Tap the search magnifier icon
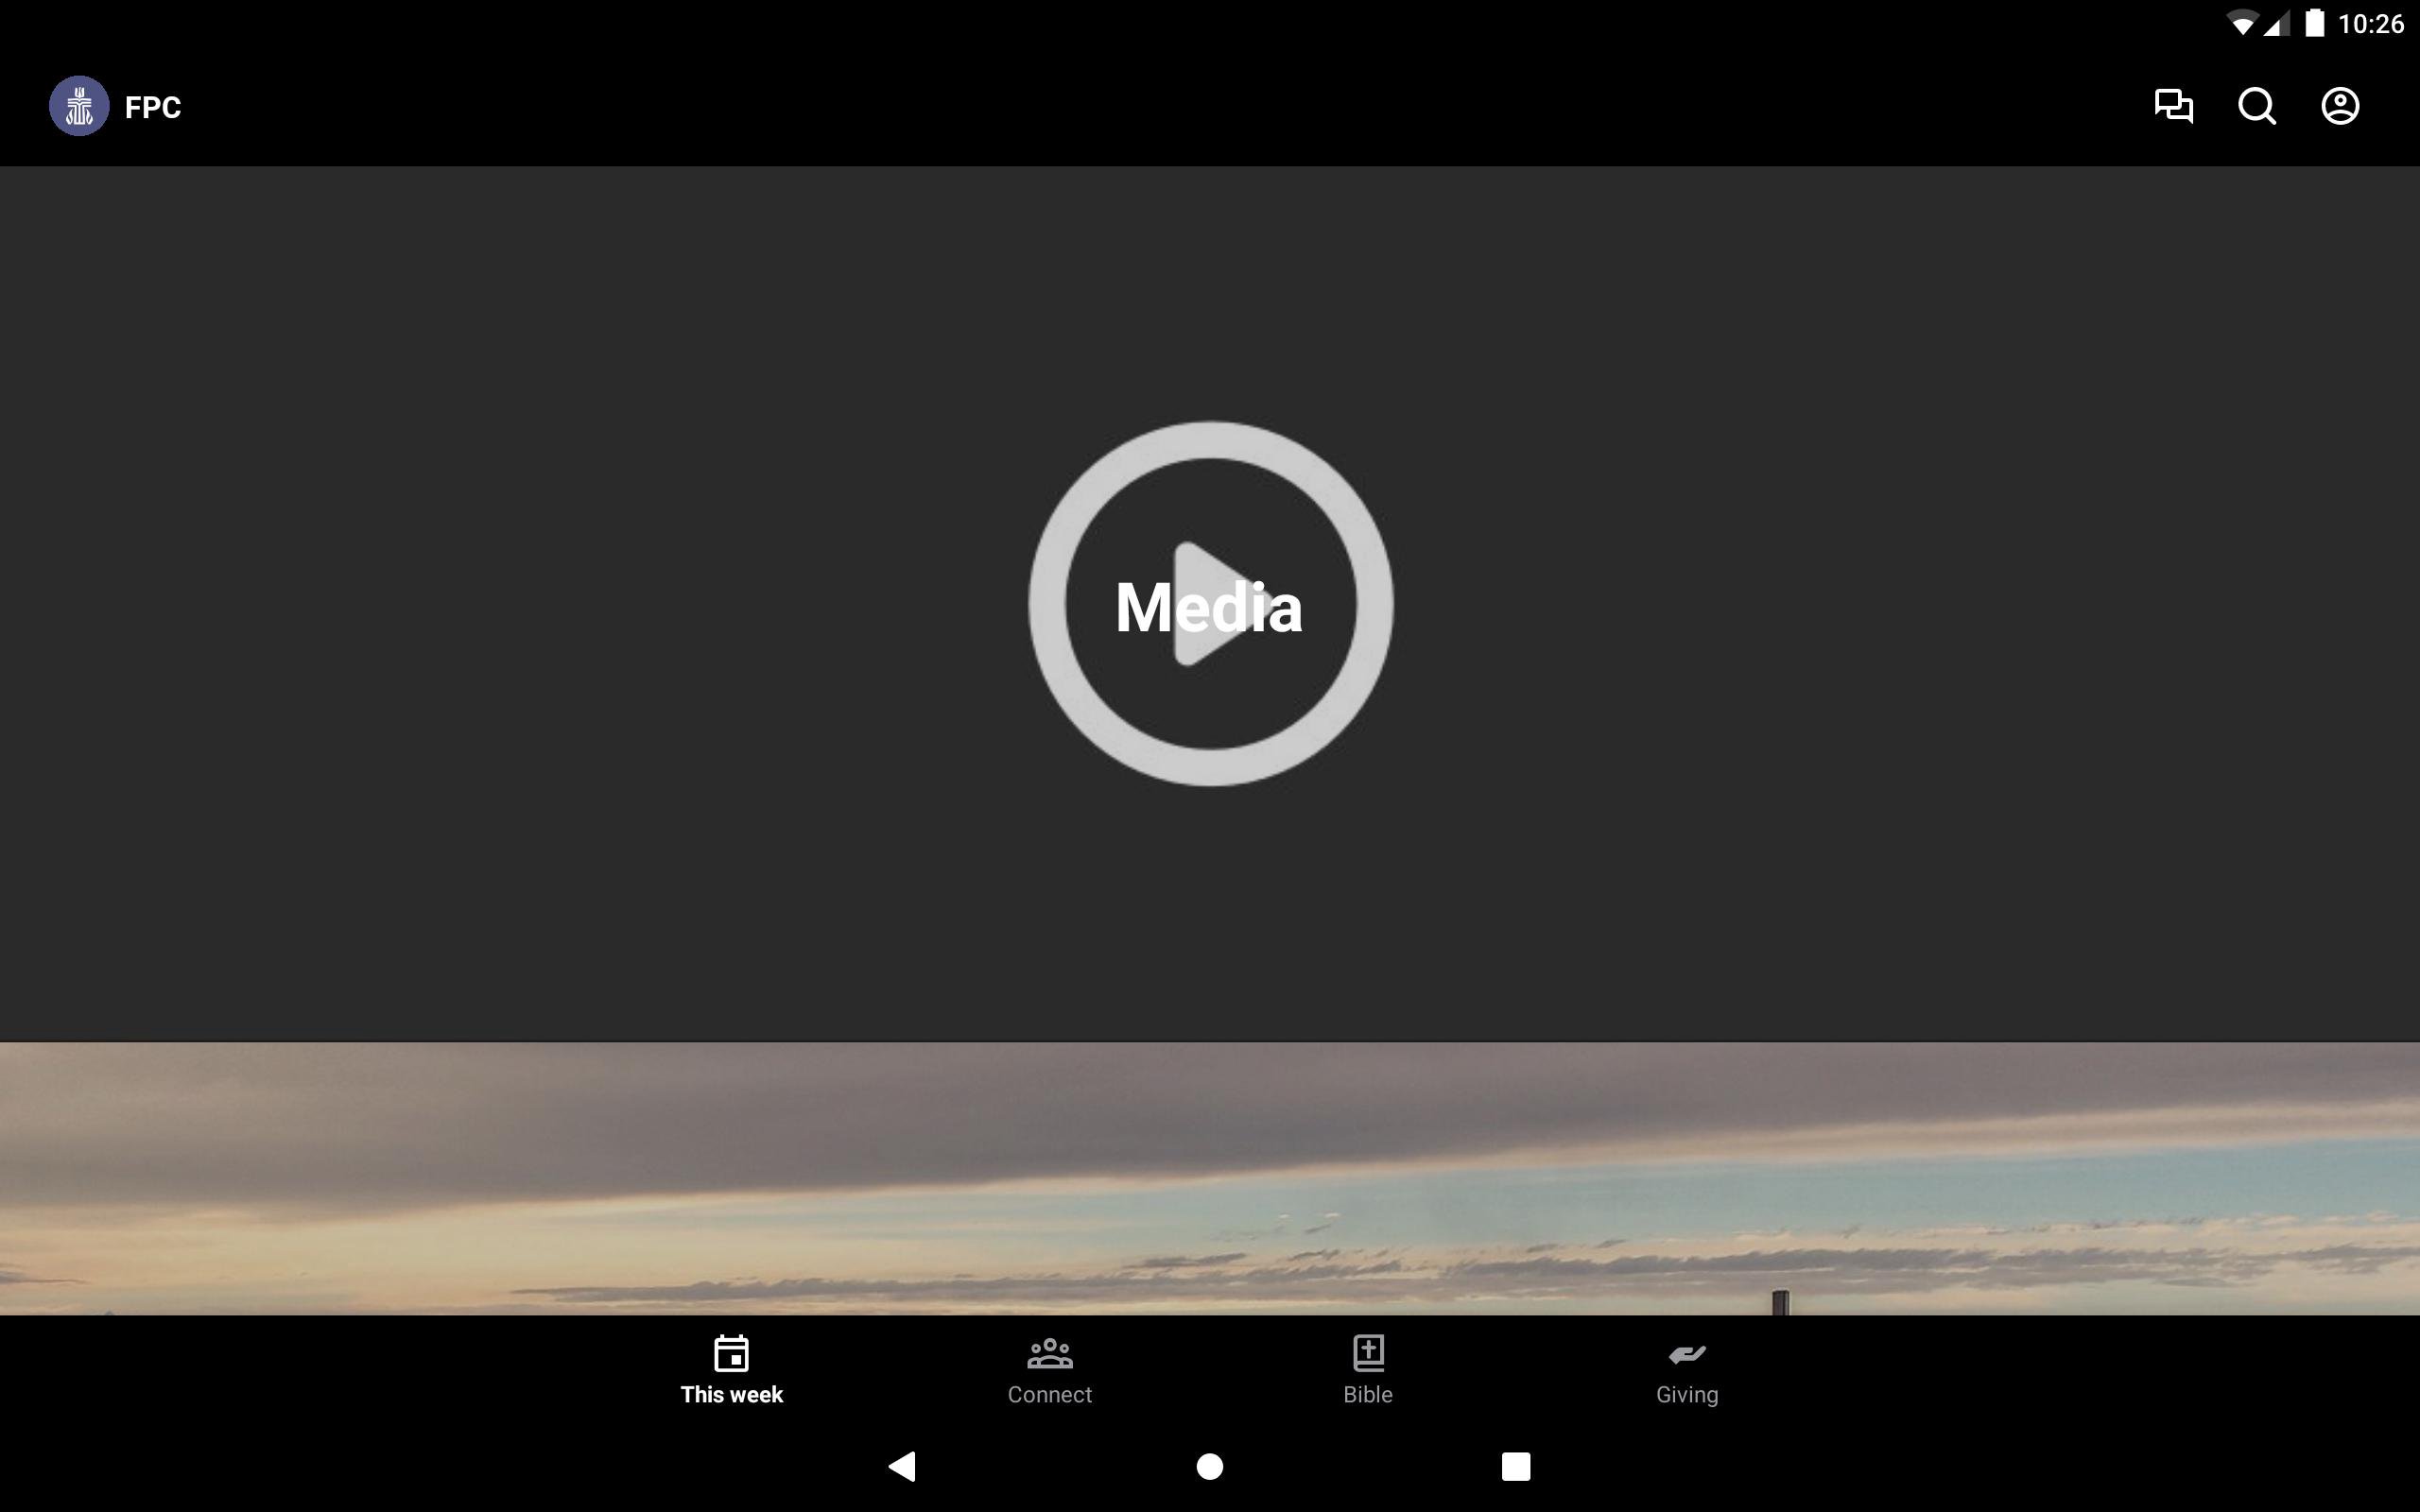This screenshot has height=1512, width=2420. coord(2256,106)
